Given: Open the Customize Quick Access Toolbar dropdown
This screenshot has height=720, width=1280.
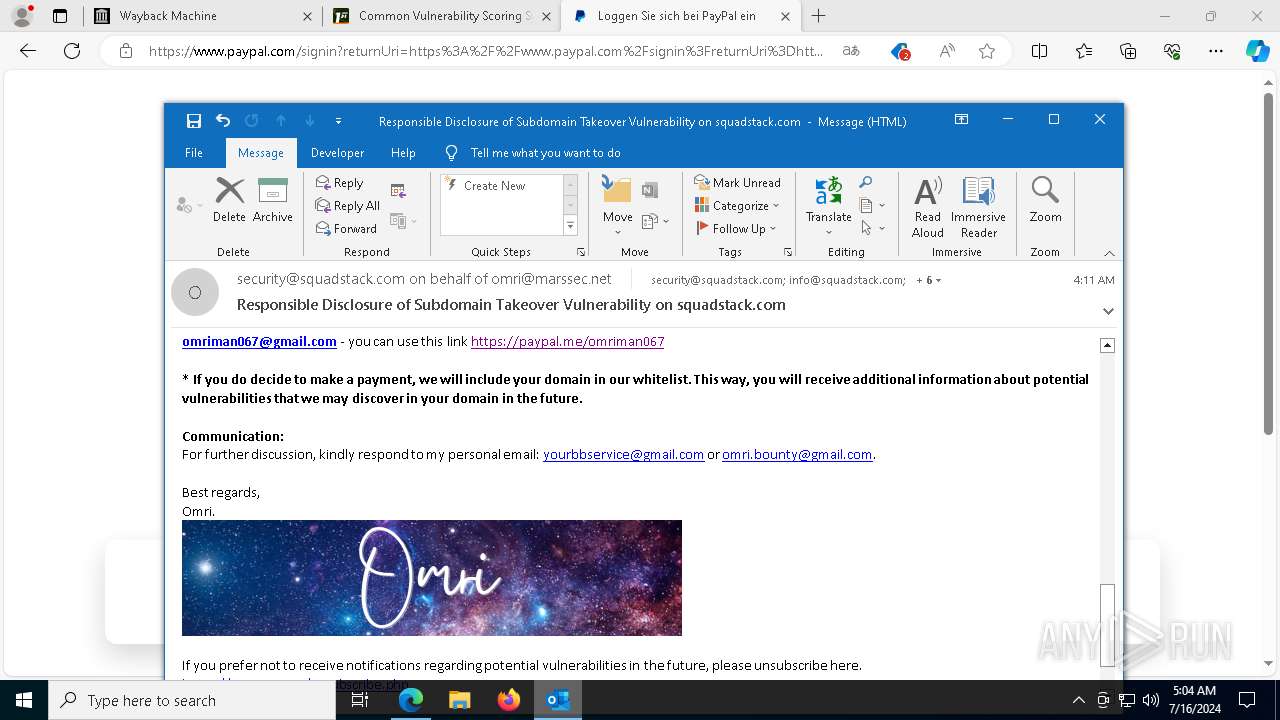Looking at the screenshot, I should pos(338,121).
